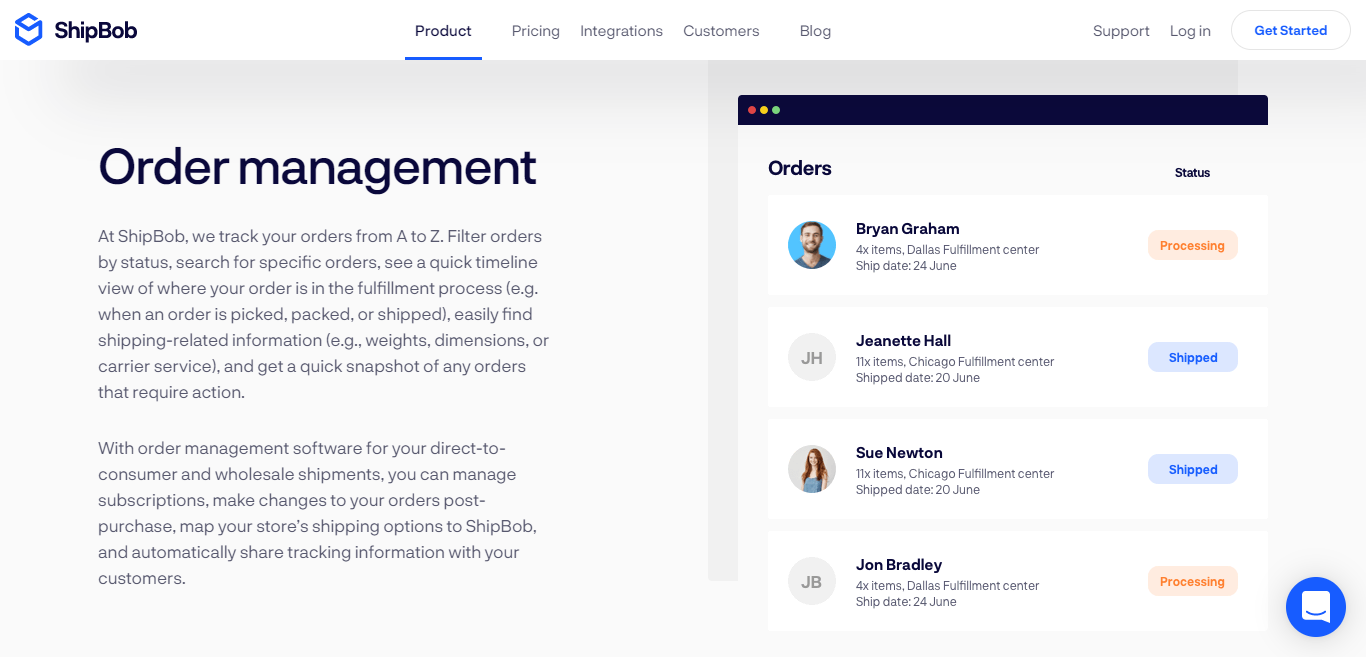Screen dimensions: 1366x657
Task: Select the Jeanette Hall order name
Action: [903, 341]
